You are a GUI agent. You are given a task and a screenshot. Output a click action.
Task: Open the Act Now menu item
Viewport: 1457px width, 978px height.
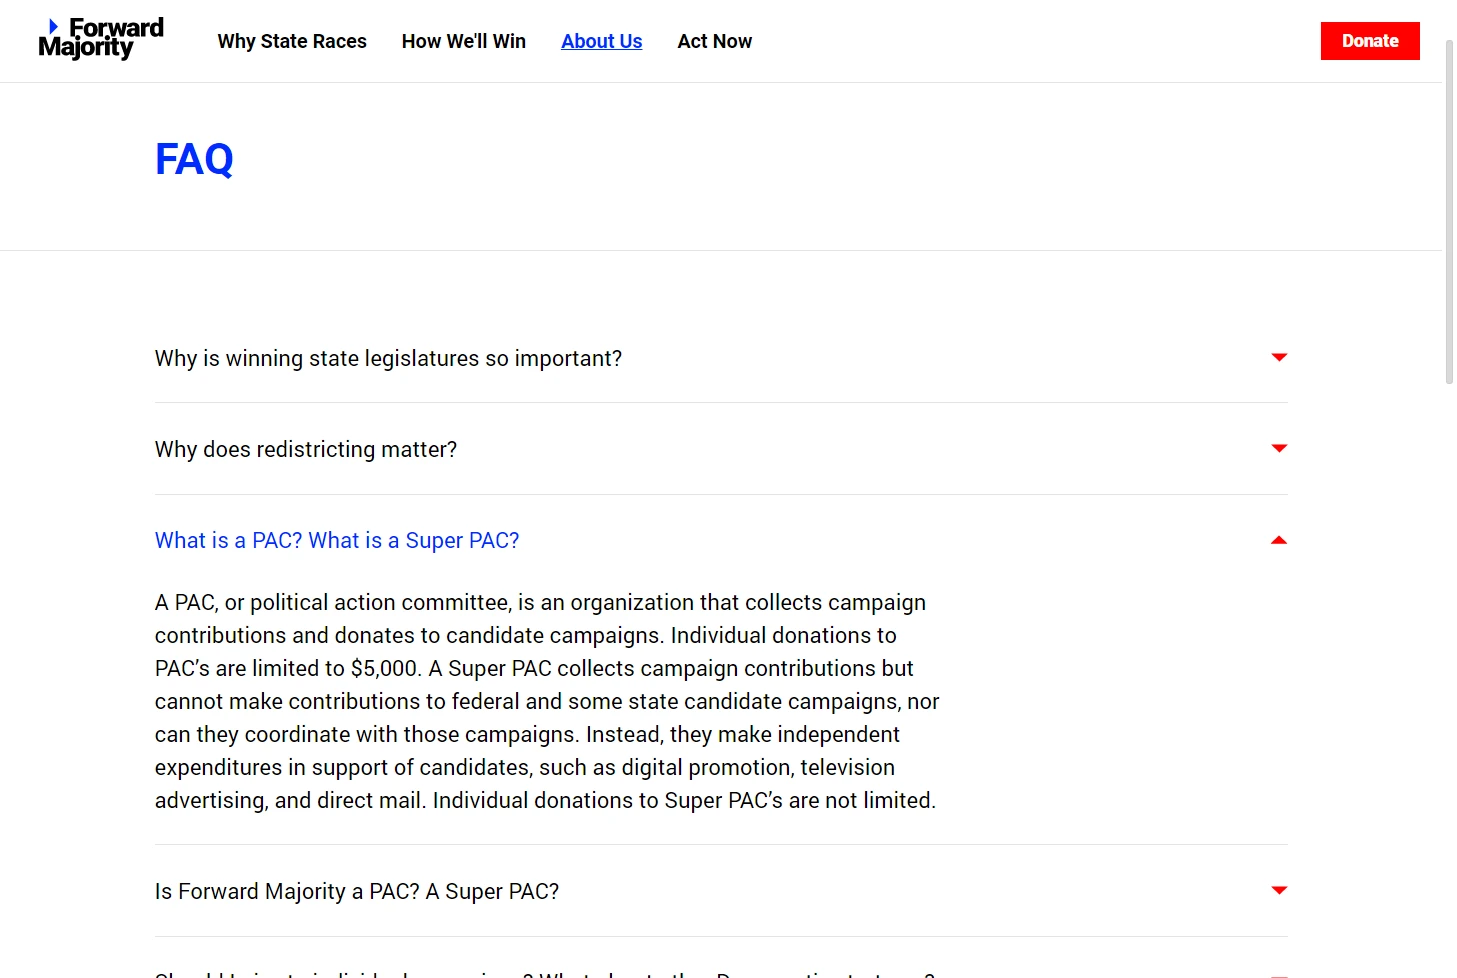click(715, 41)
